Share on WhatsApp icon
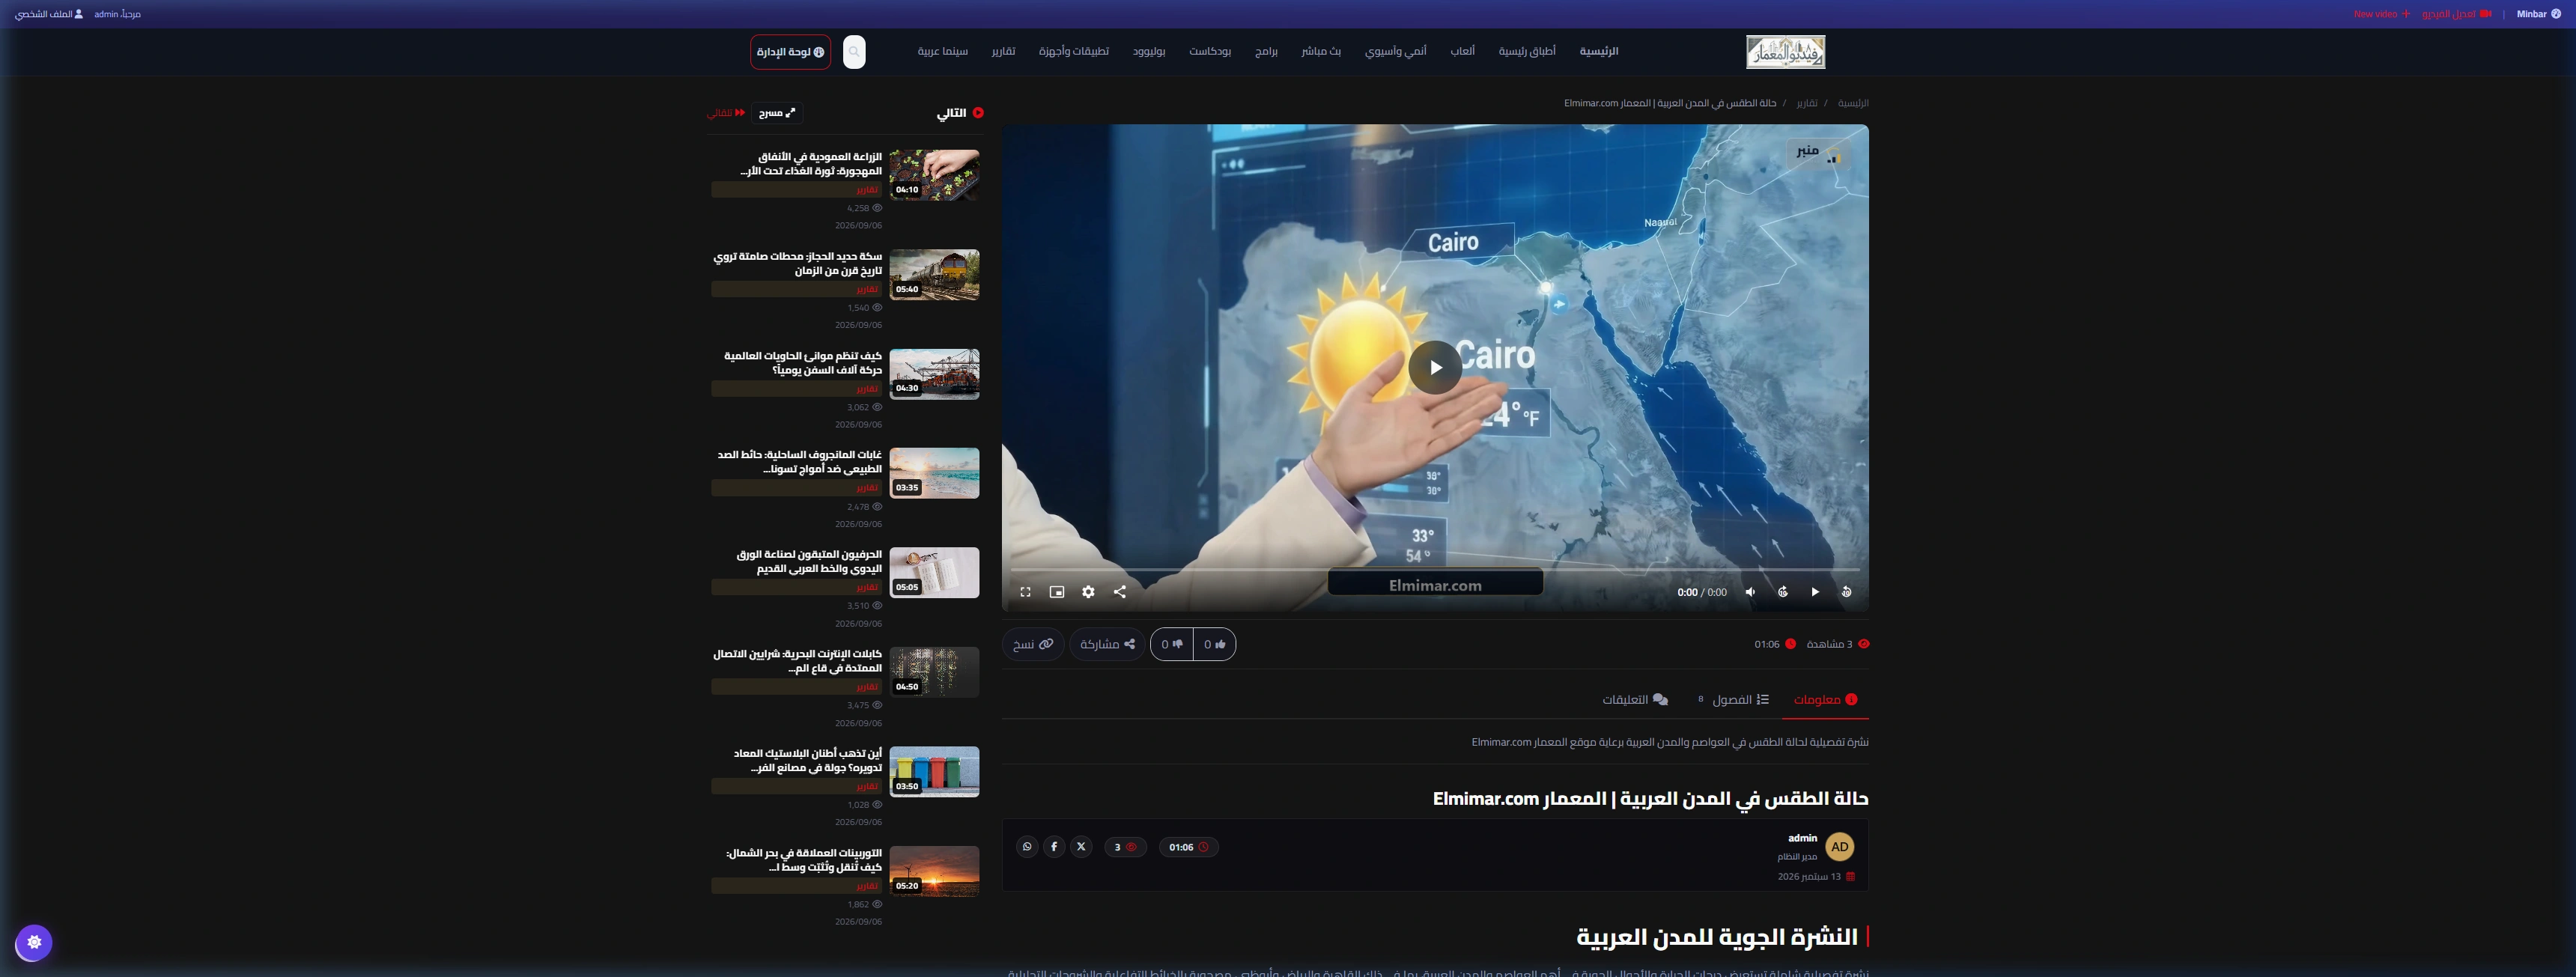The height and width of the screenshot is (977, 2576). [1027, 847]
